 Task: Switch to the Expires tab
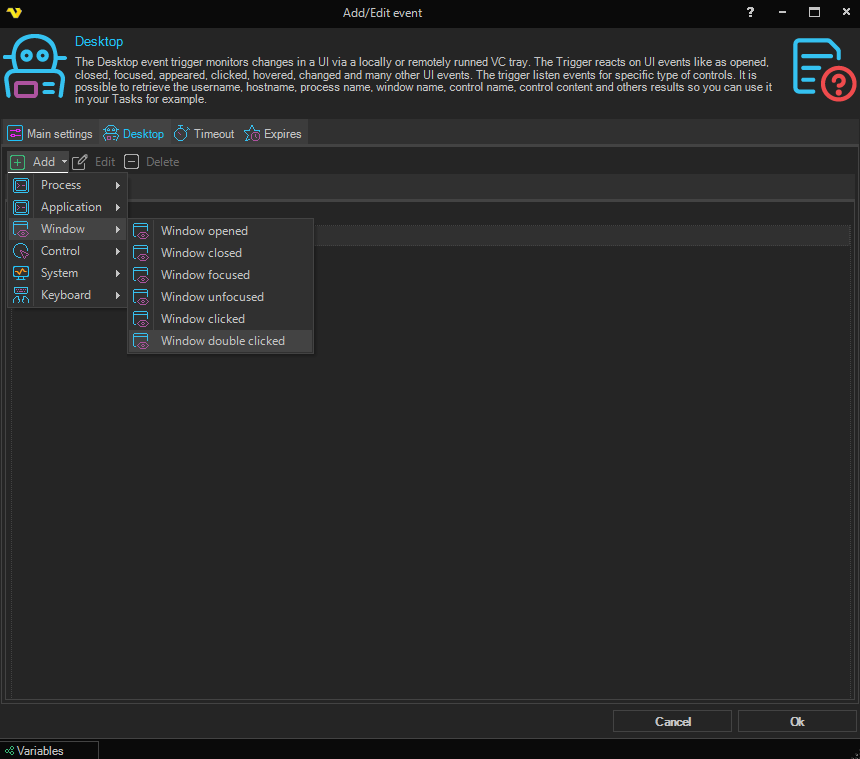pyautogui.click(x=273, y=133)
